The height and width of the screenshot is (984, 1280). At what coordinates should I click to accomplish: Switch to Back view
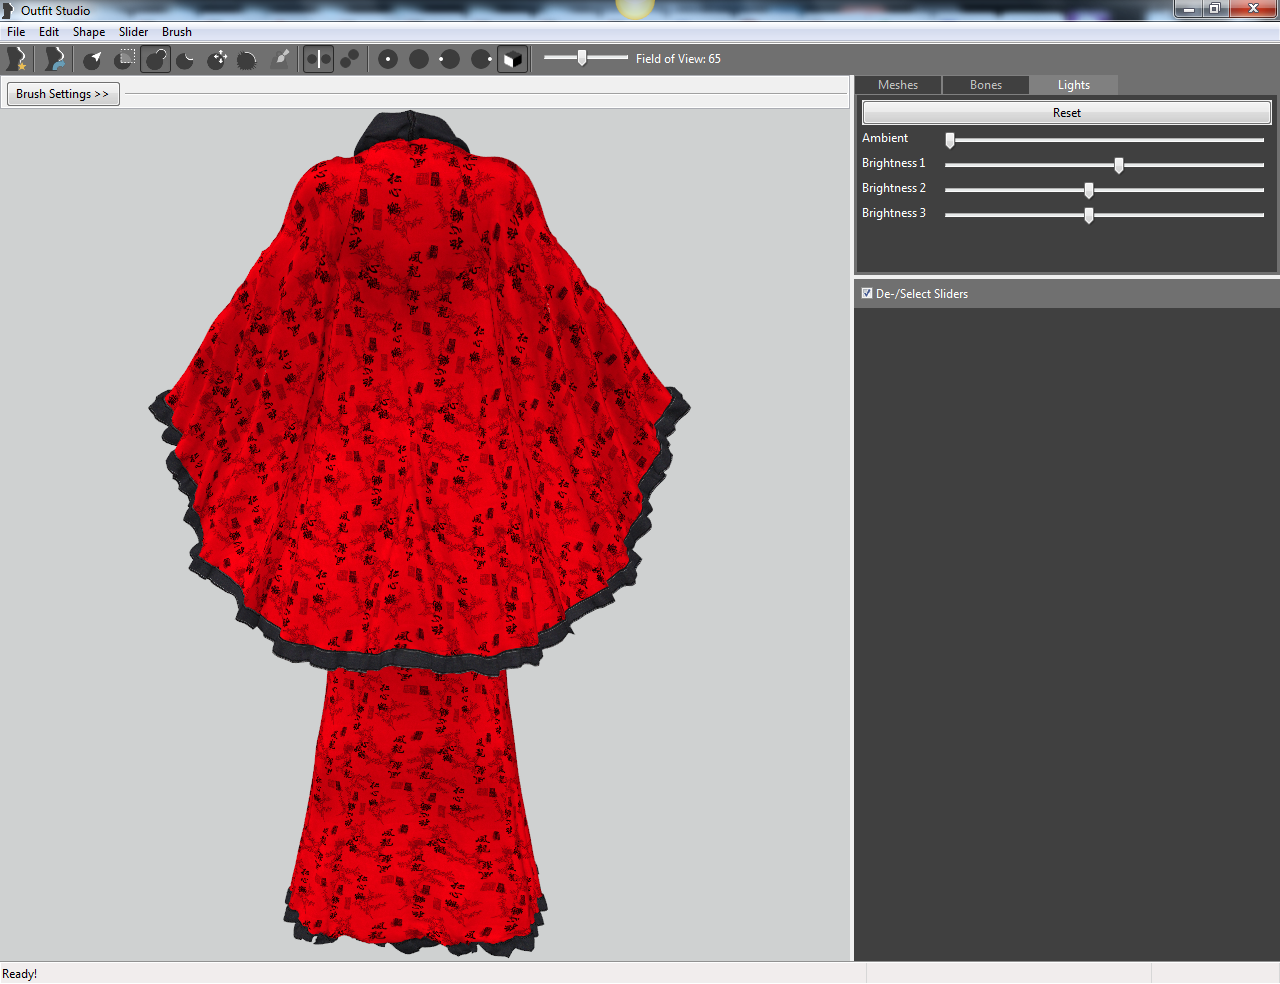pos(419,59)
